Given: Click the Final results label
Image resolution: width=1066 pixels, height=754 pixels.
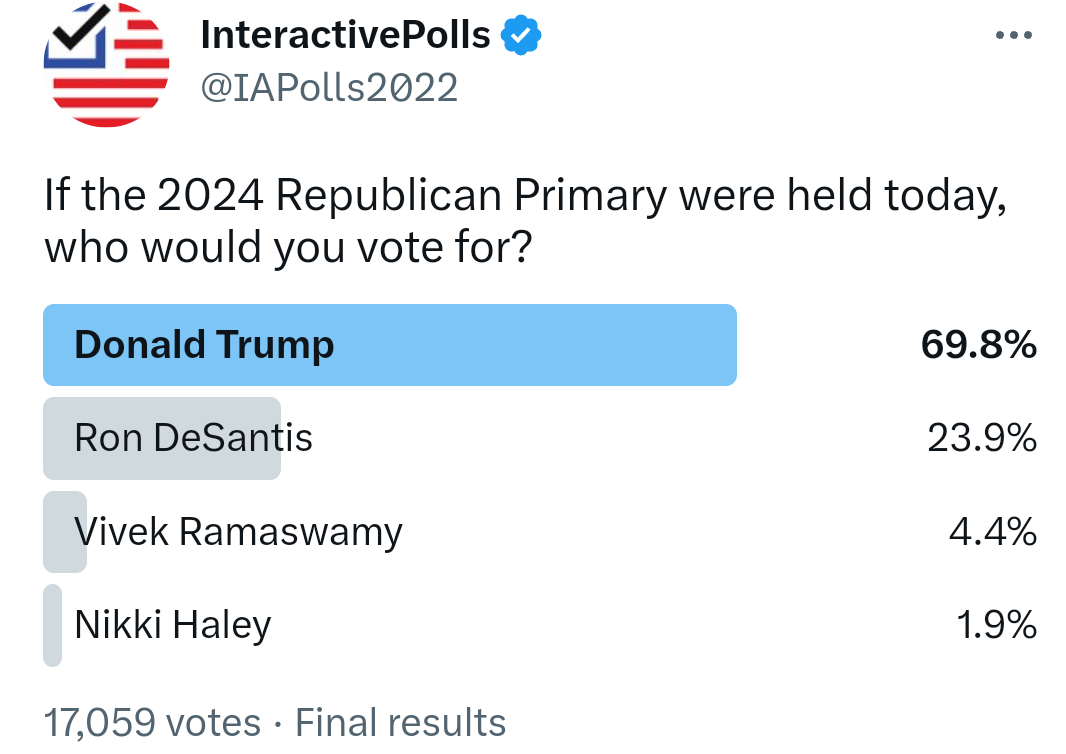Looking at the screenshot, I should (x=400, y=723).
